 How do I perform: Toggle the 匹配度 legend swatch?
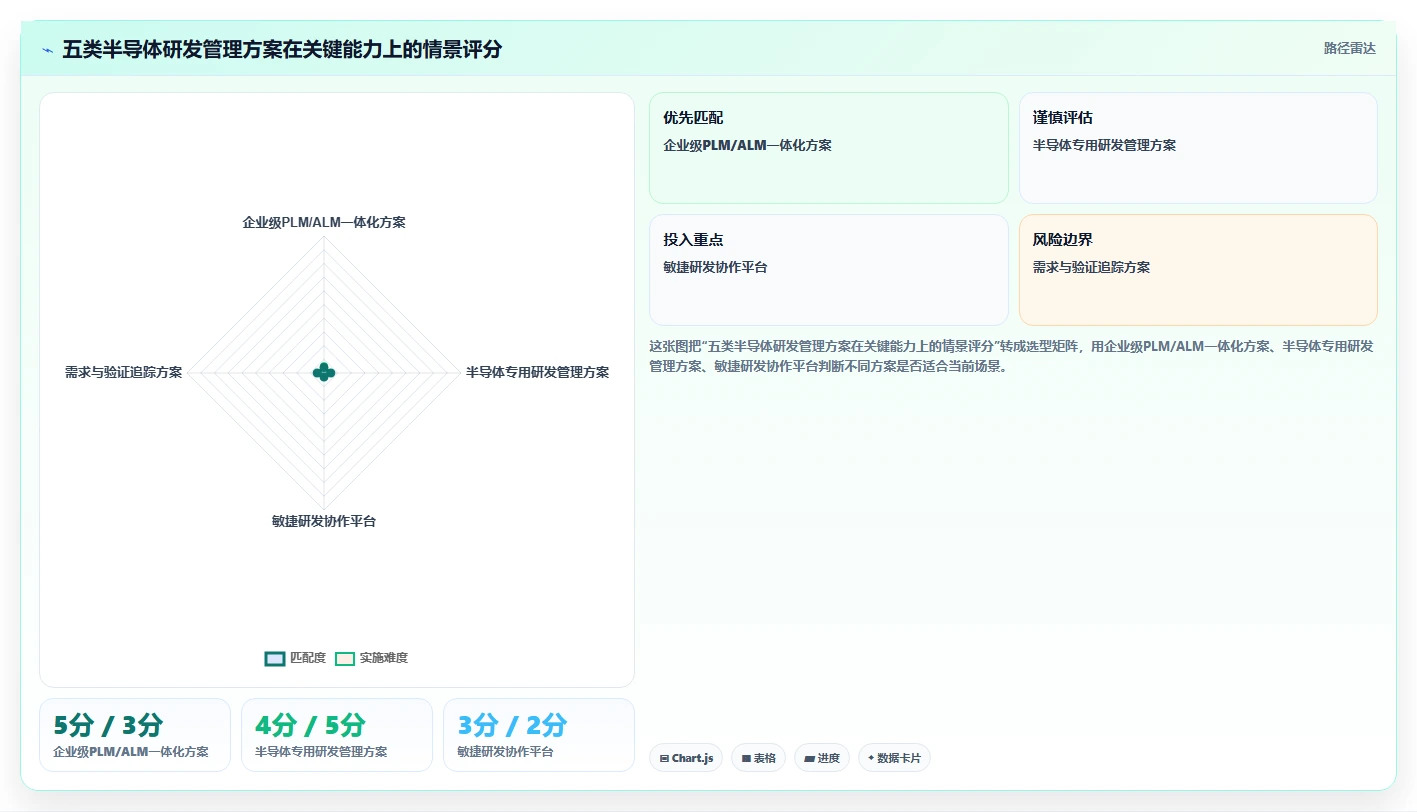[275, 658]
